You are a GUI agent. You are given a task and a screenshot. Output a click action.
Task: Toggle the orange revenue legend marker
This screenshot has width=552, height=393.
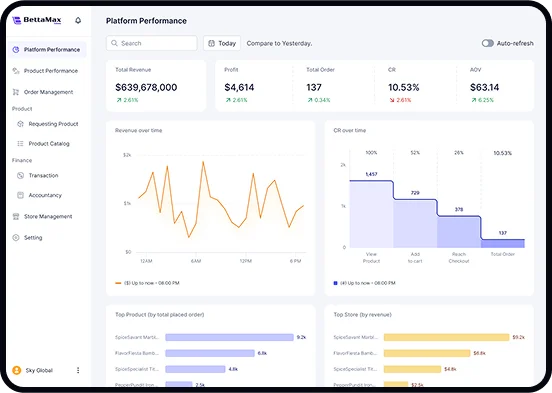(x=118, y=283)
